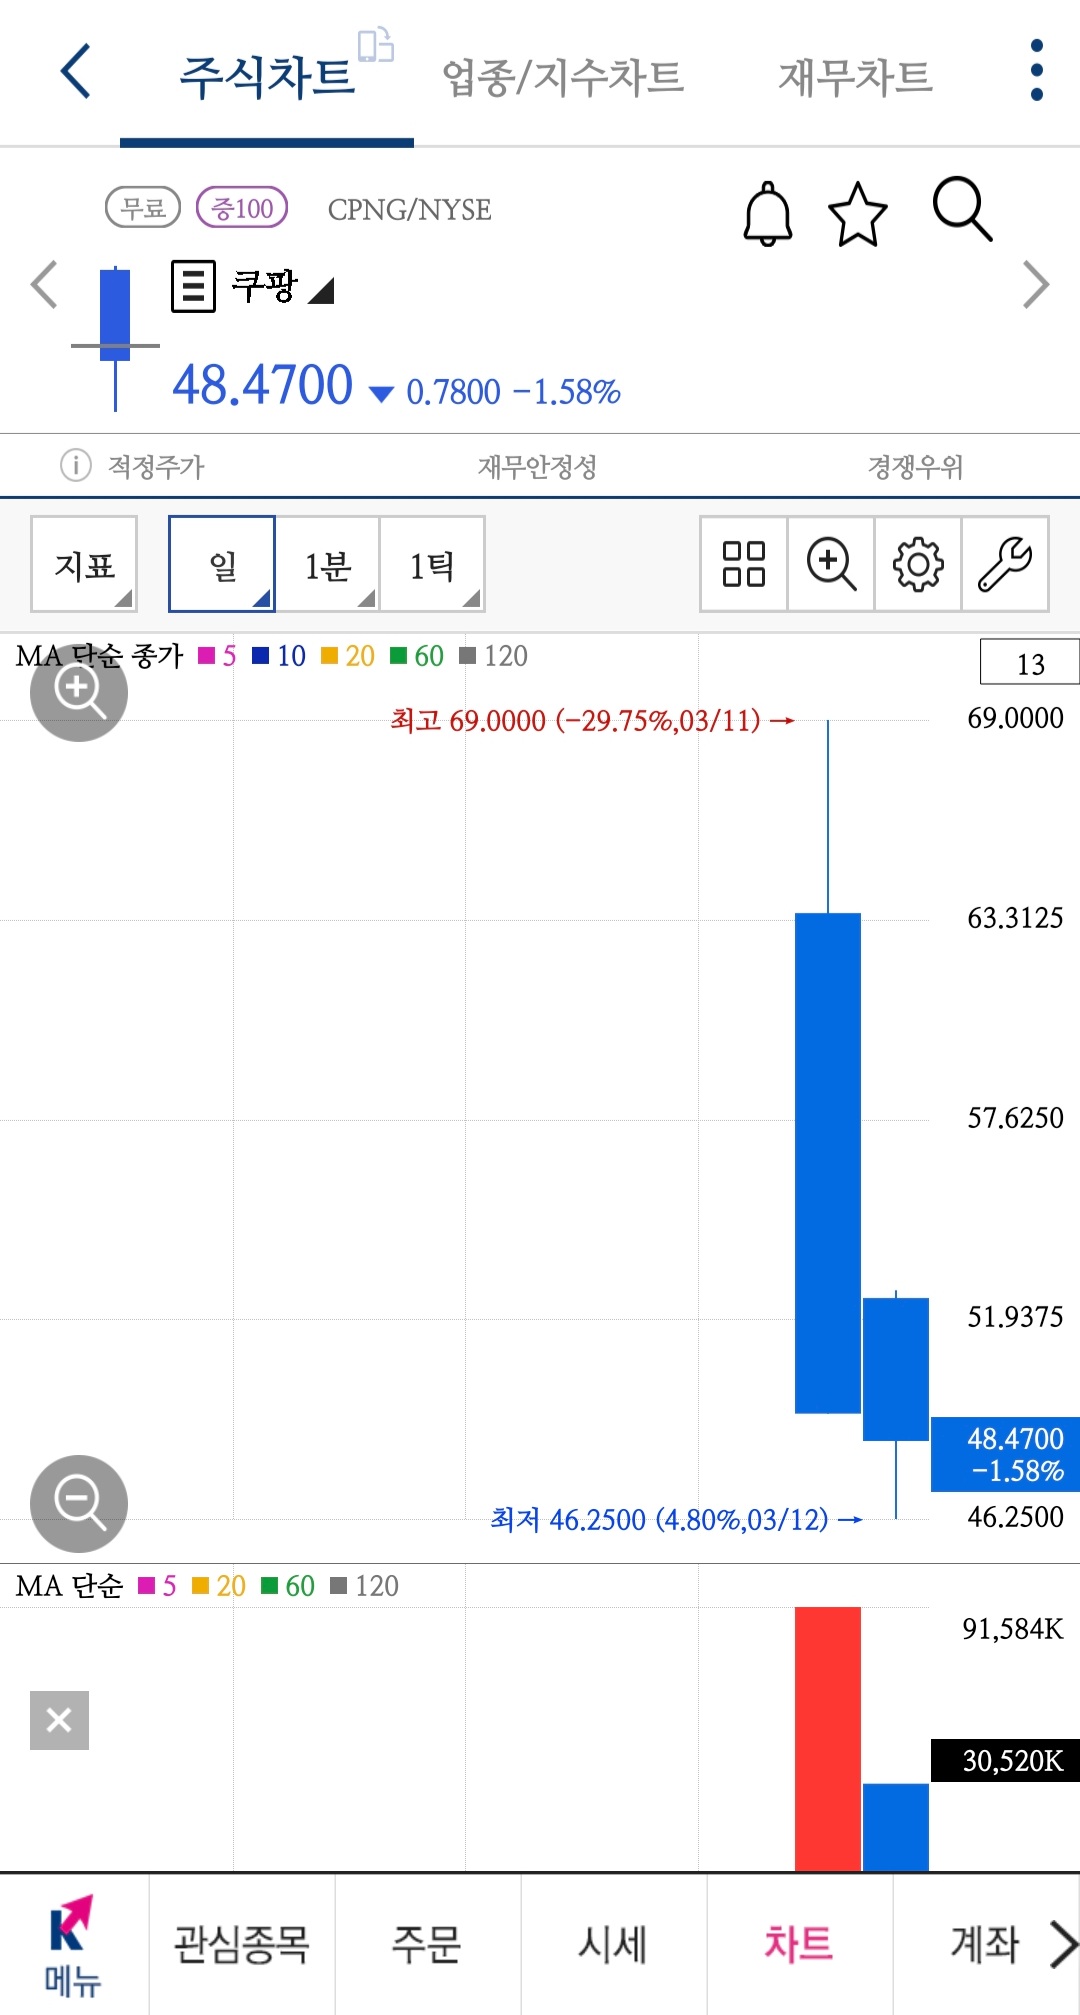Select the volume MA 60 green swatch
The height and width of the screenshot is (2015, 1080).
[x=269, y=1585]
